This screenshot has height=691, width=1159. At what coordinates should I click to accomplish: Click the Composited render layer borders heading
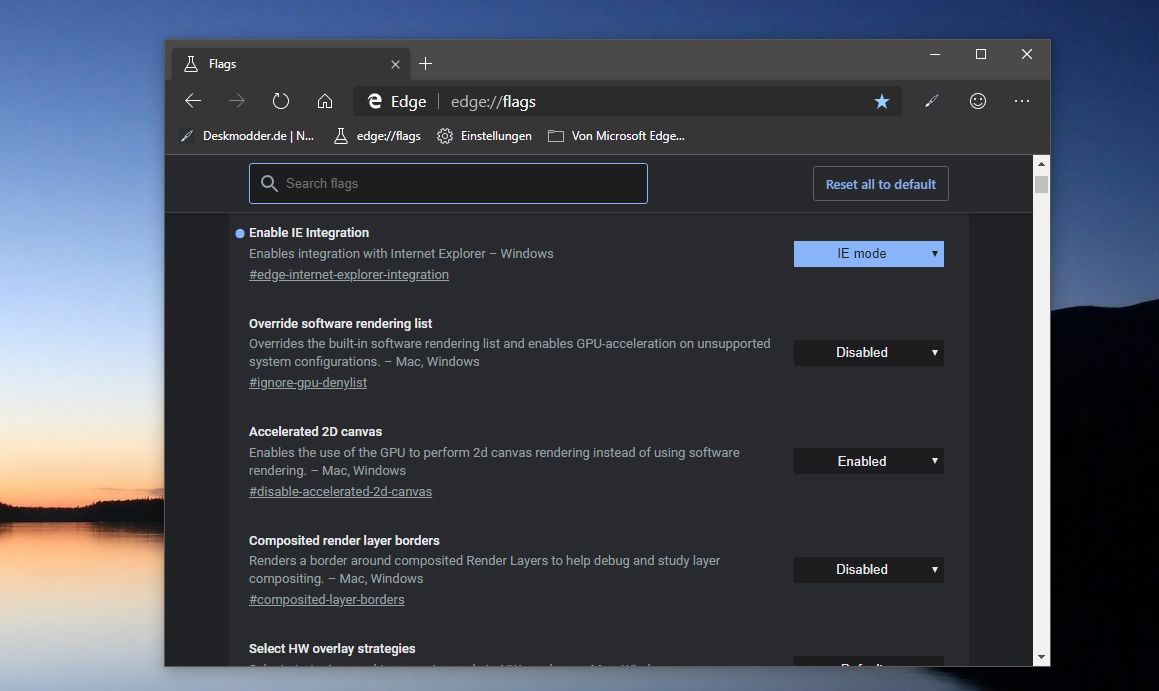(x=344, y=540)
